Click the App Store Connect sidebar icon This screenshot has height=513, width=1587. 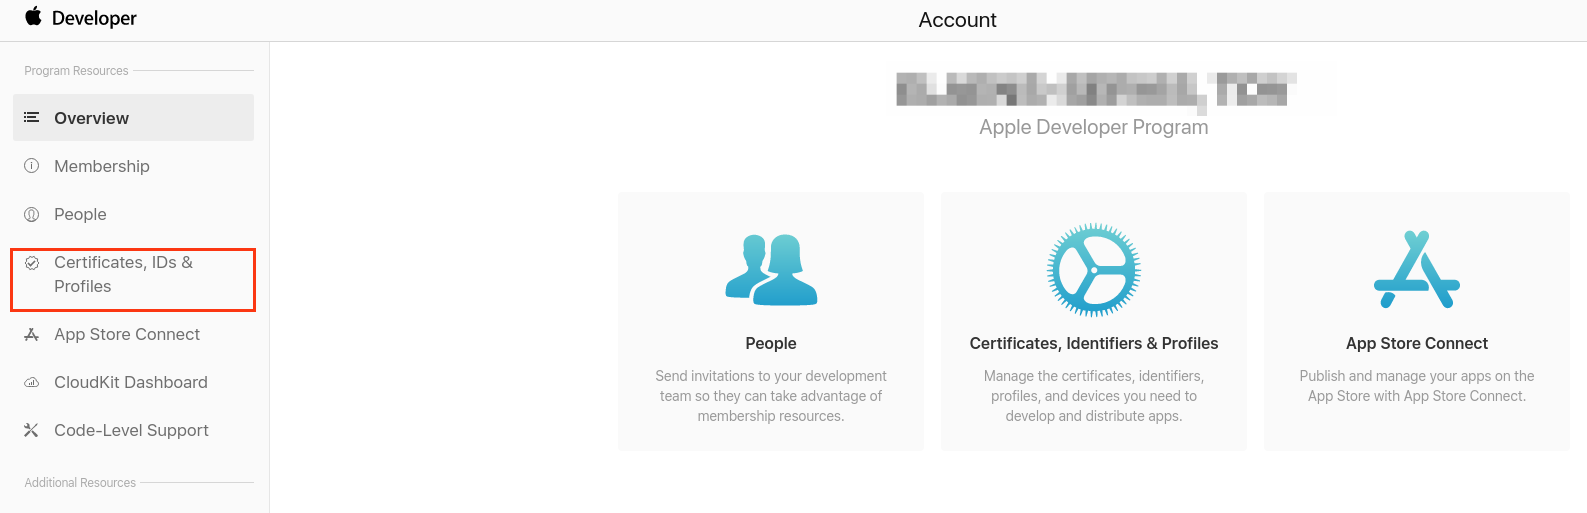32,334
